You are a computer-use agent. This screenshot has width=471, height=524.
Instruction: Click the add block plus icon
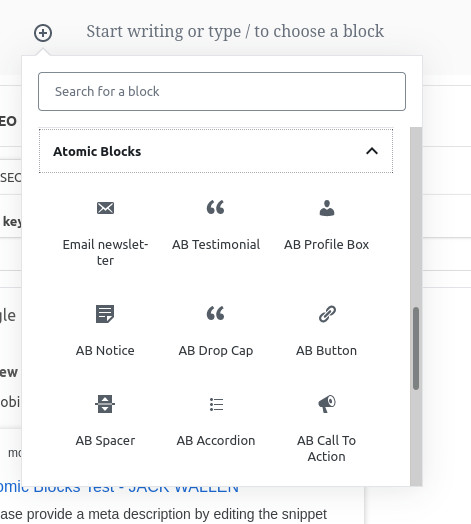click(x=43, y=33)
